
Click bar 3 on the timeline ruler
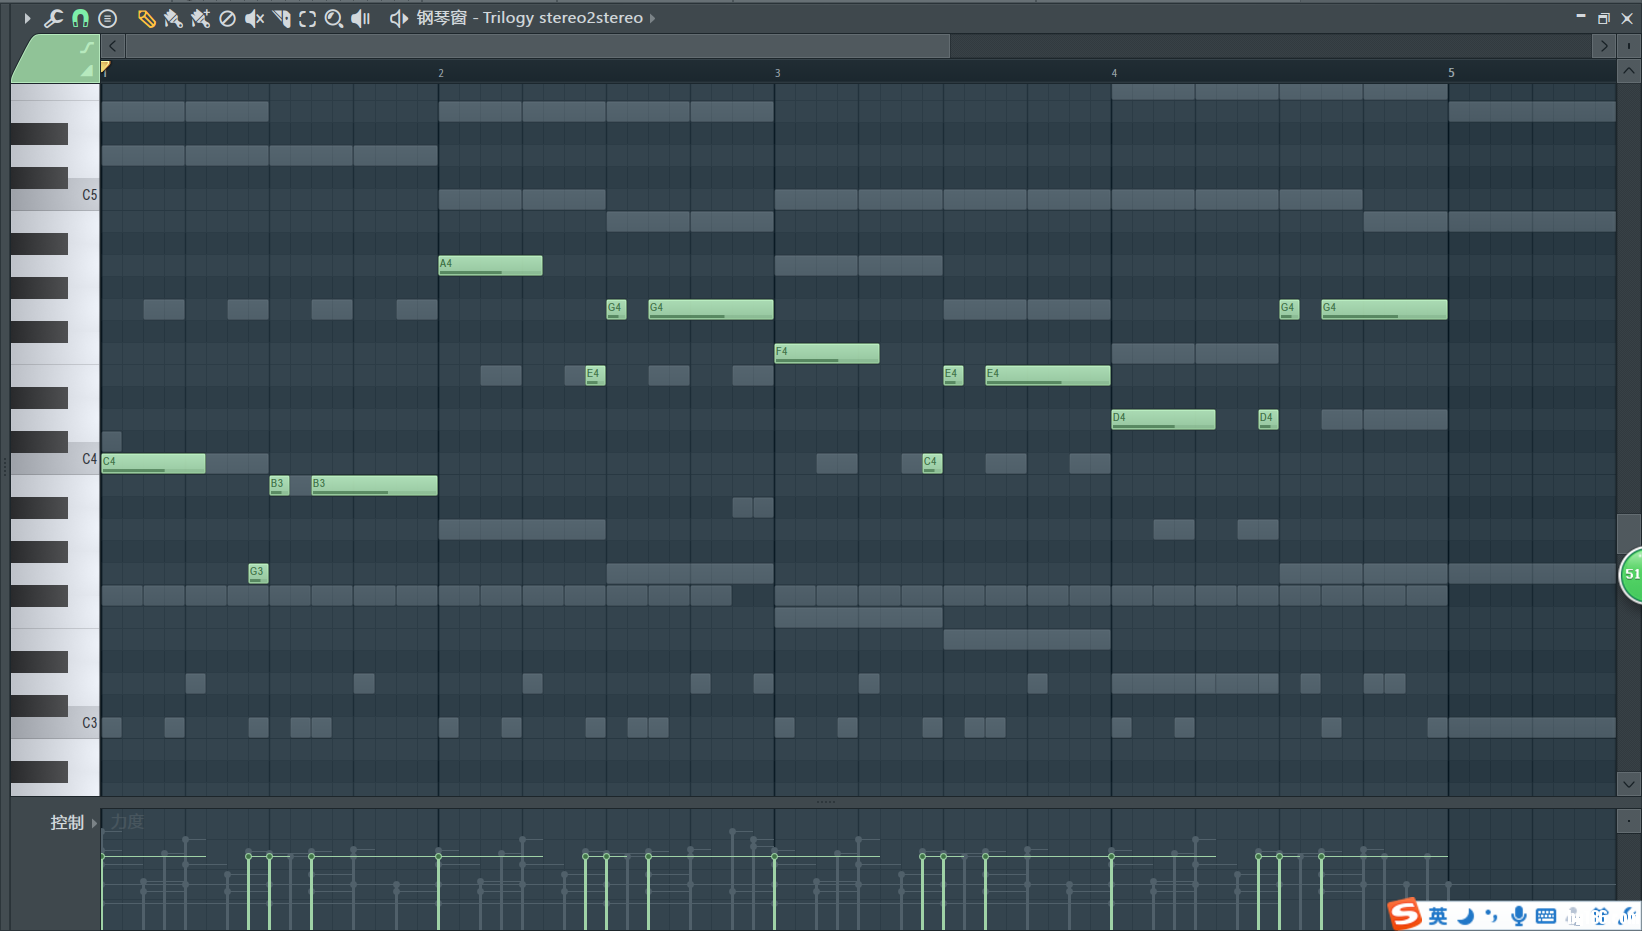tap(778, 73)
